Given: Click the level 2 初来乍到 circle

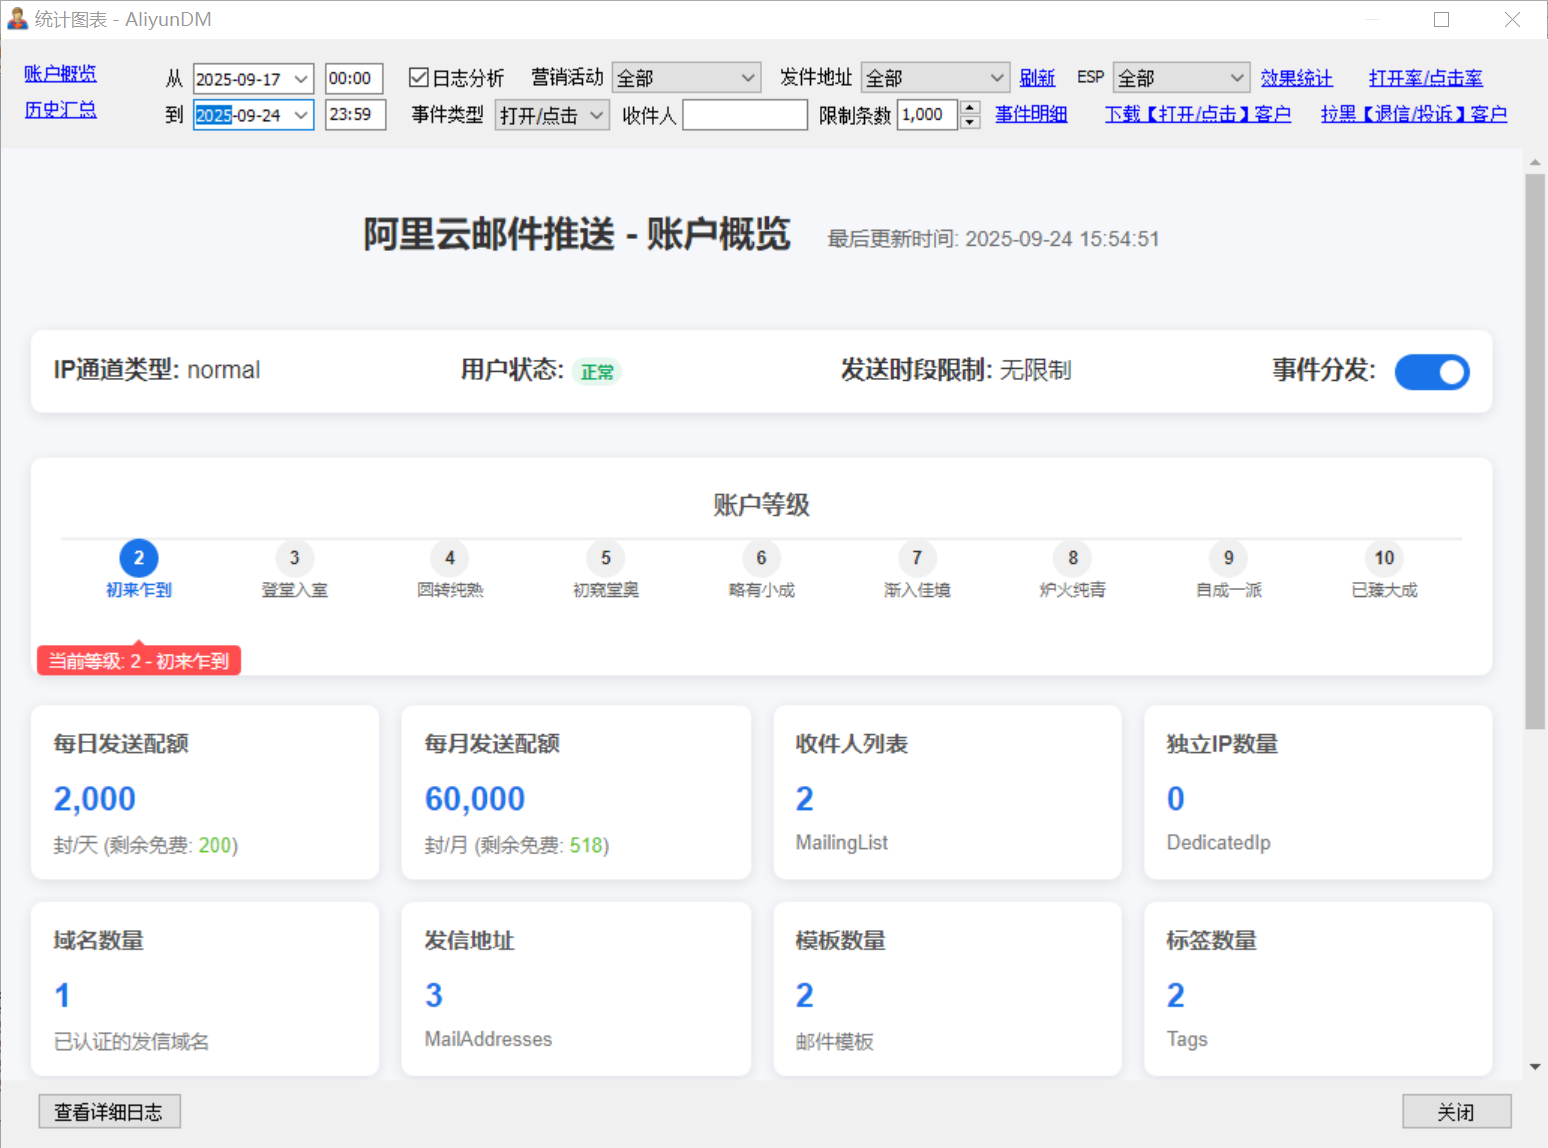Looking at the screenshot, I should pos(139,558).
